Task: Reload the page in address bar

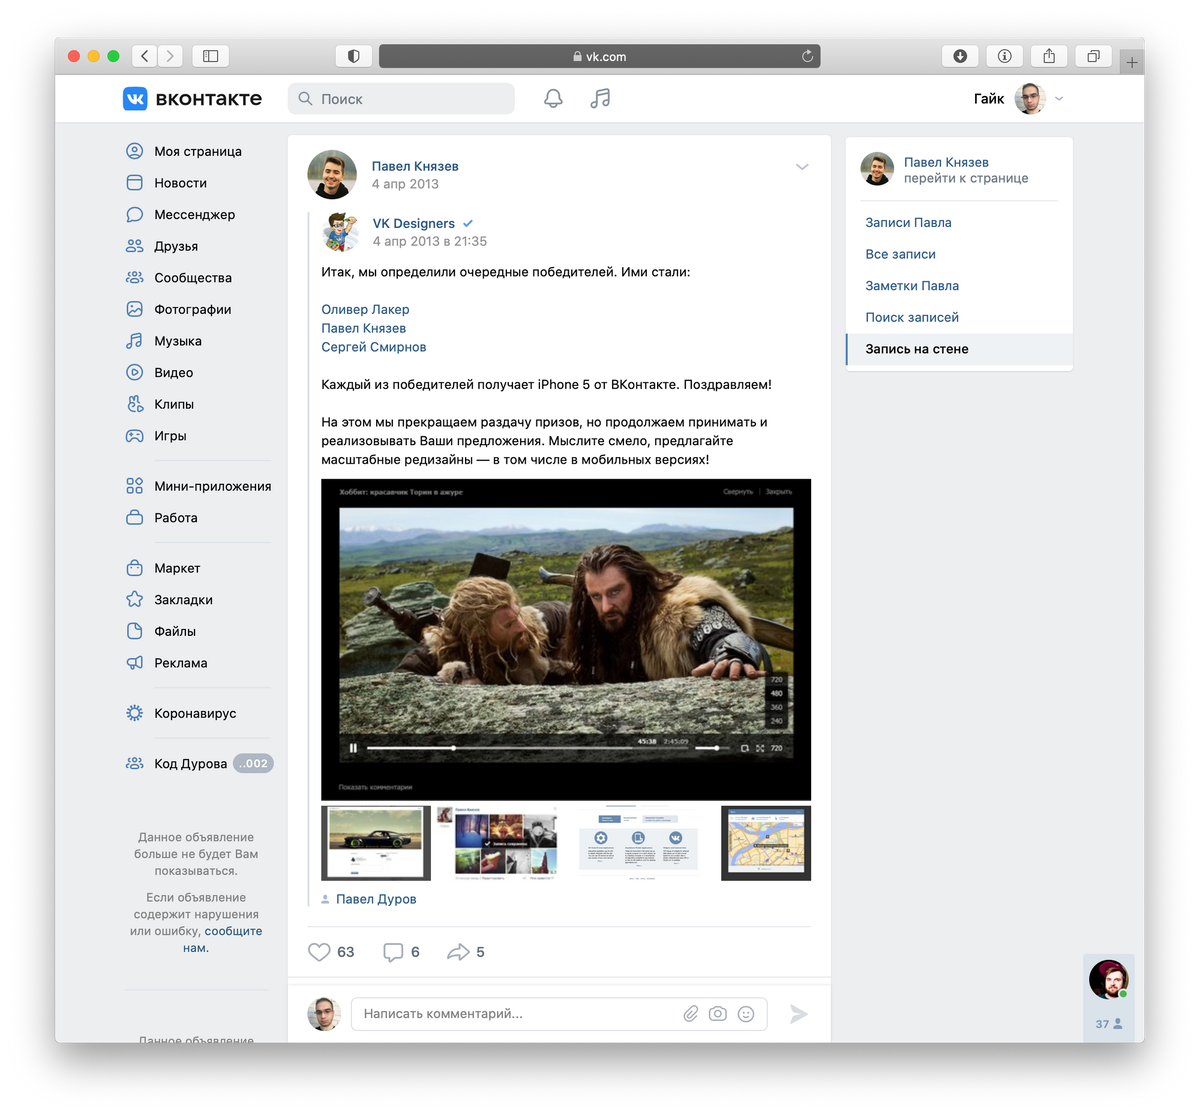Action: tap(807, 56)
